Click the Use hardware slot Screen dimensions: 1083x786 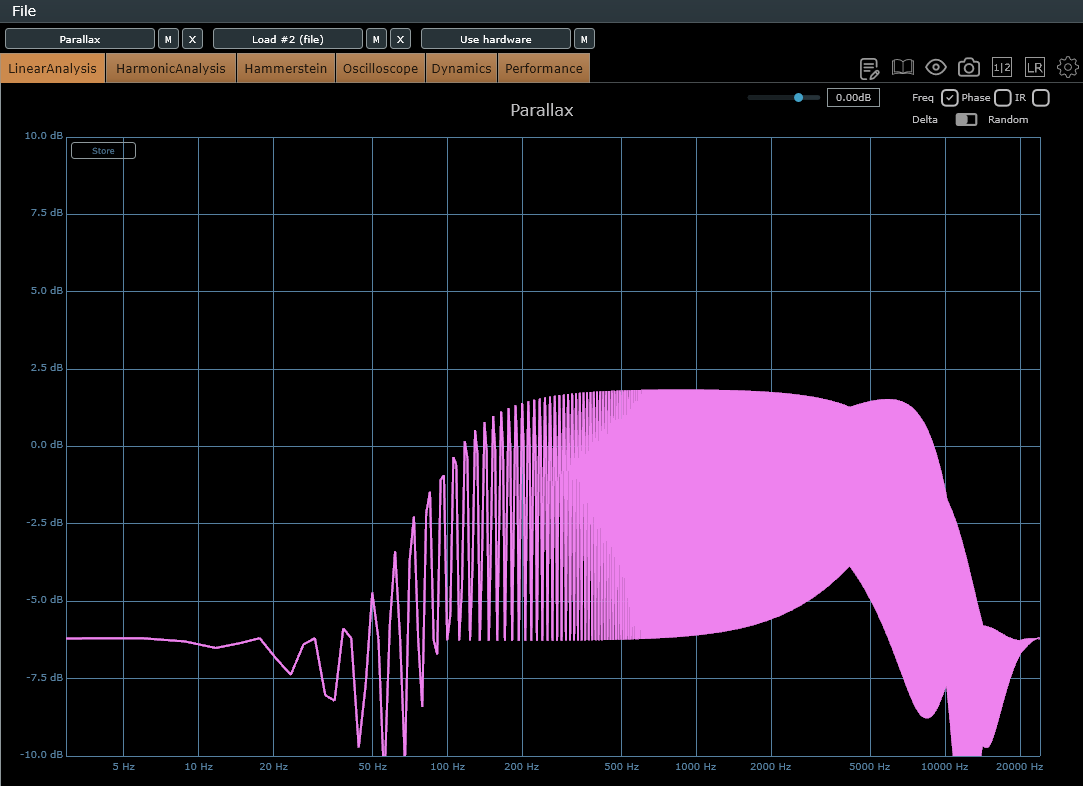pyautogui.click(x=496, y=39)
